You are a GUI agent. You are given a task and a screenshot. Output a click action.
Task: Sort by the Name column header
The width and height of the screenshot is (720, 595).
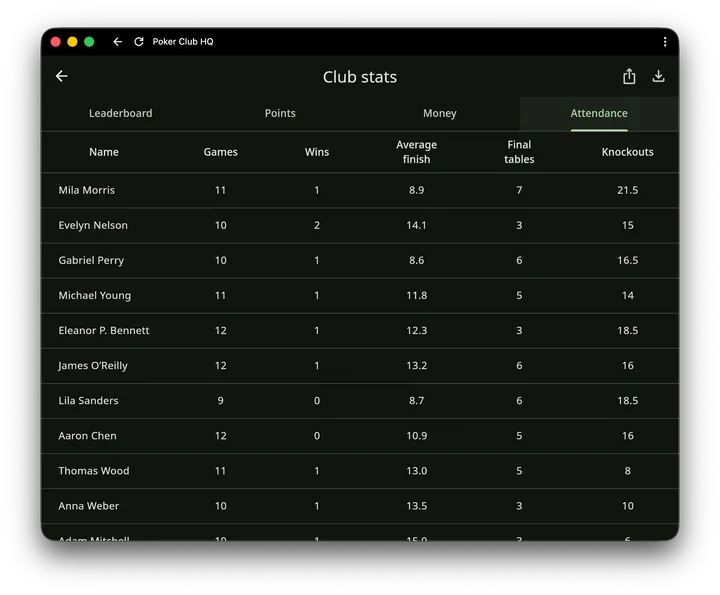pos(104,152)
